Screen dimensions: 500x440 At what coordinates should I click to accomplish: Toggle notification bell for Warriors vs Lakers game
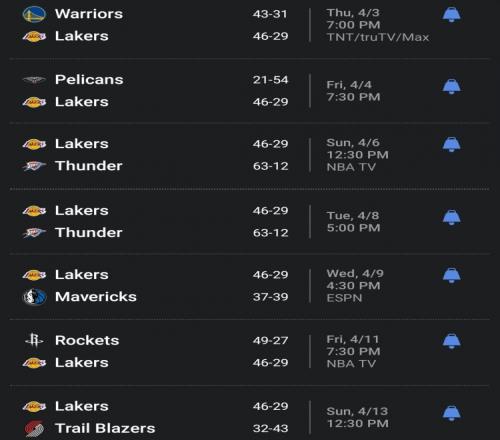click(452, 15)
